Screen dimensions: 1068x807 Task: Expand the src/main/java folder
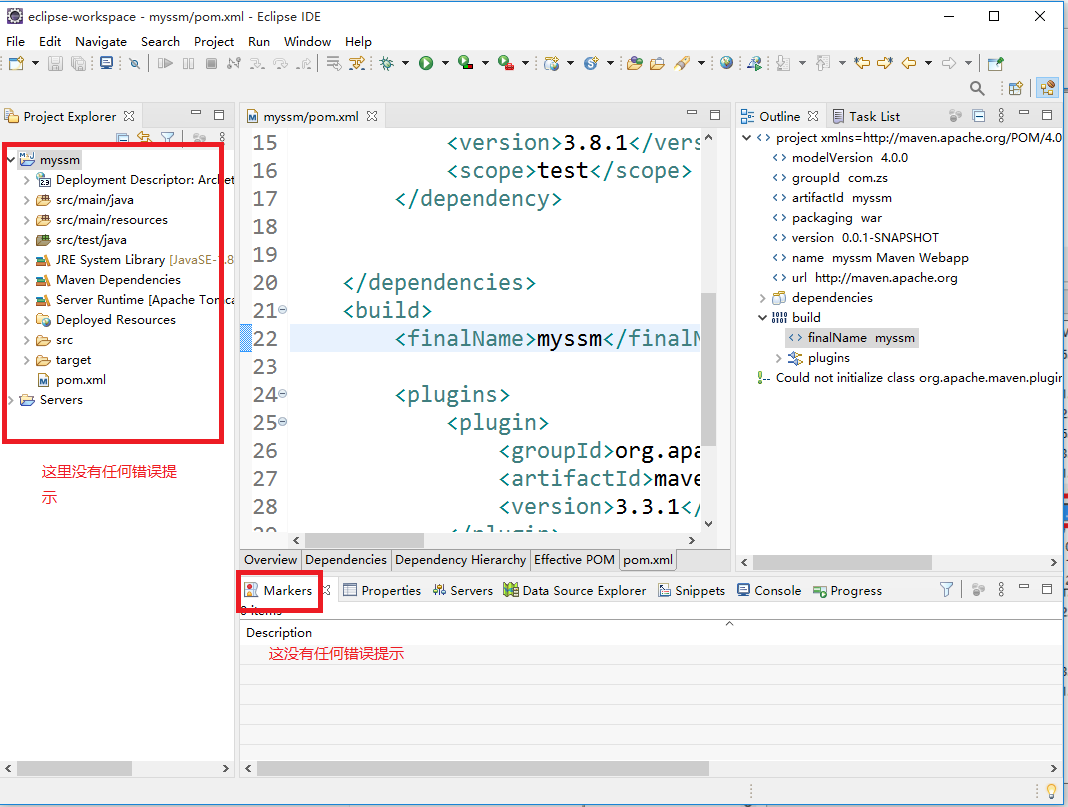pyautogui.click(x=27, y=200)
